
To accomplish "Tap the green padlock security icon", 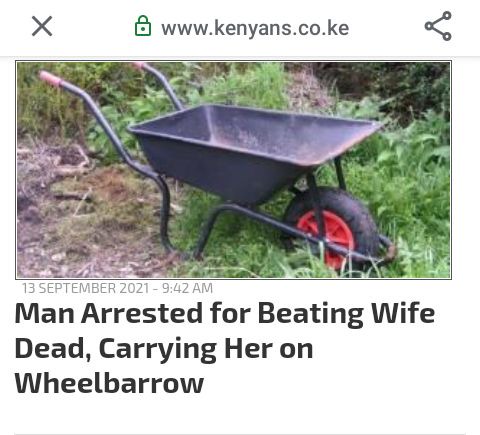I will (143, 26).
